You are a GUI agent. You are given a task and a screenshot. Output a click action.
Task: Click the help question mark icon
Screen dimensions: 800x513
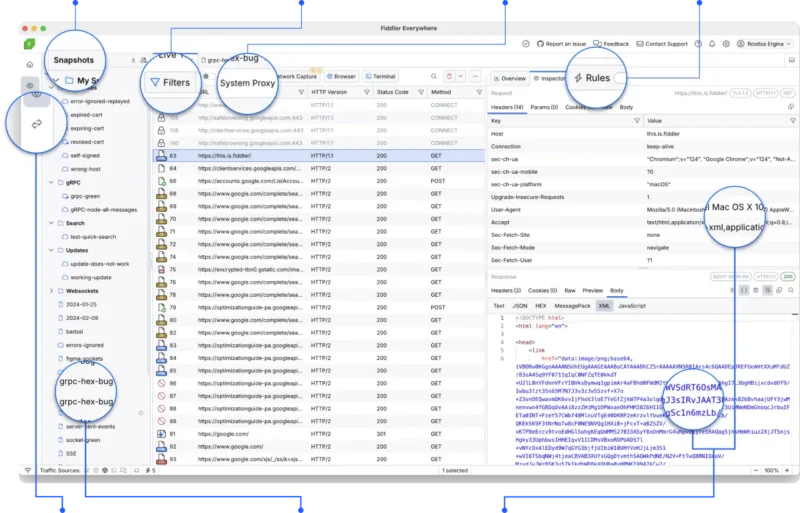(698, 44)
